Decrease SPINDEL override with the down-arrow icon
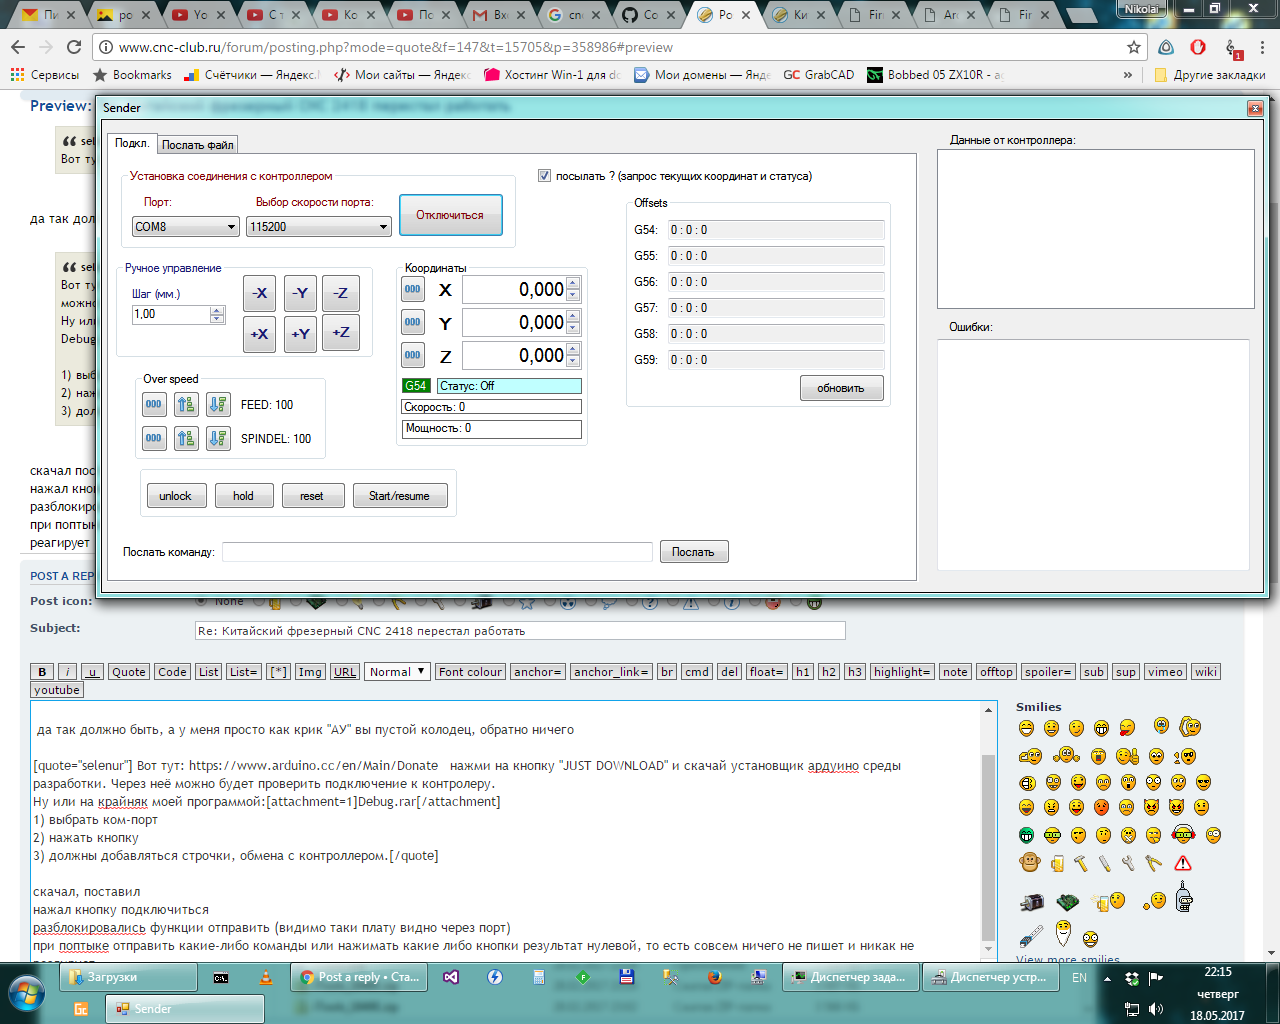 point(218,438)
